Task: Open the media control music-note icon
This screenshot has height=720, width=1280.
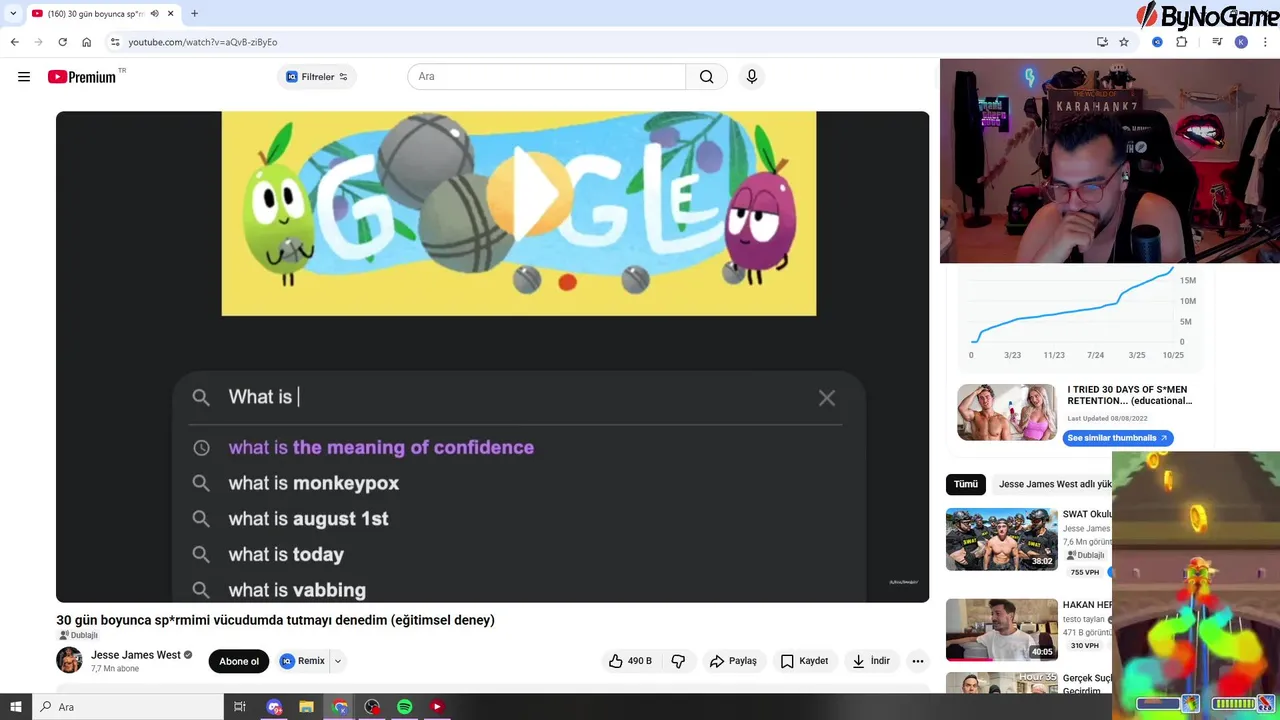Action: click(x=1217, y=42)
